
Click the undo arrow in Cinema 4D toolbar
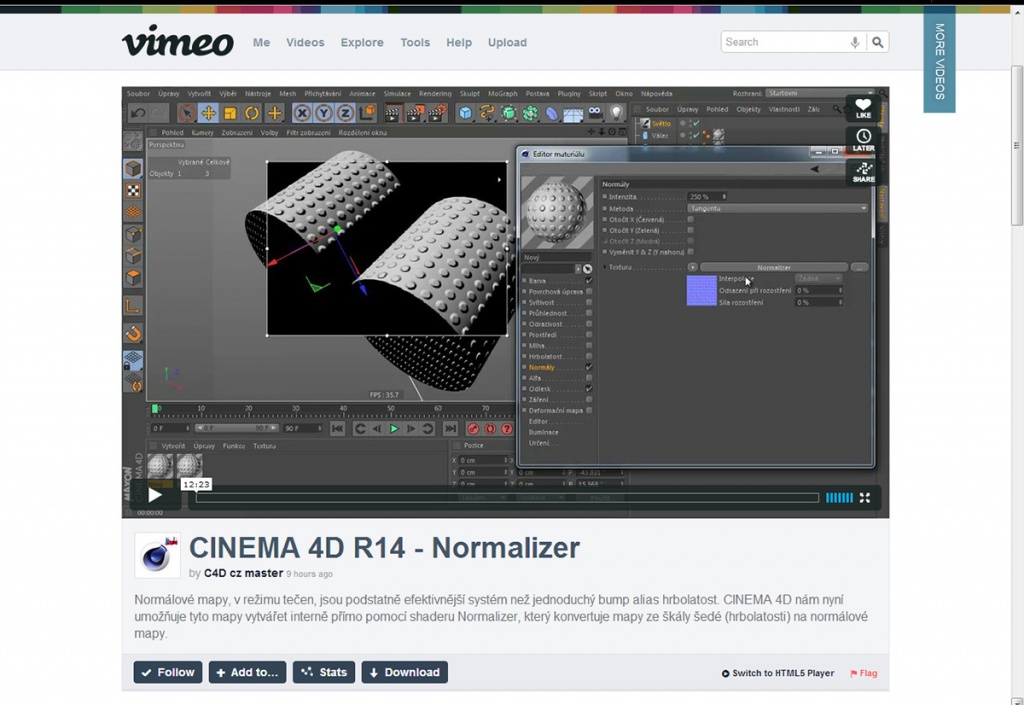coord(138,113)
